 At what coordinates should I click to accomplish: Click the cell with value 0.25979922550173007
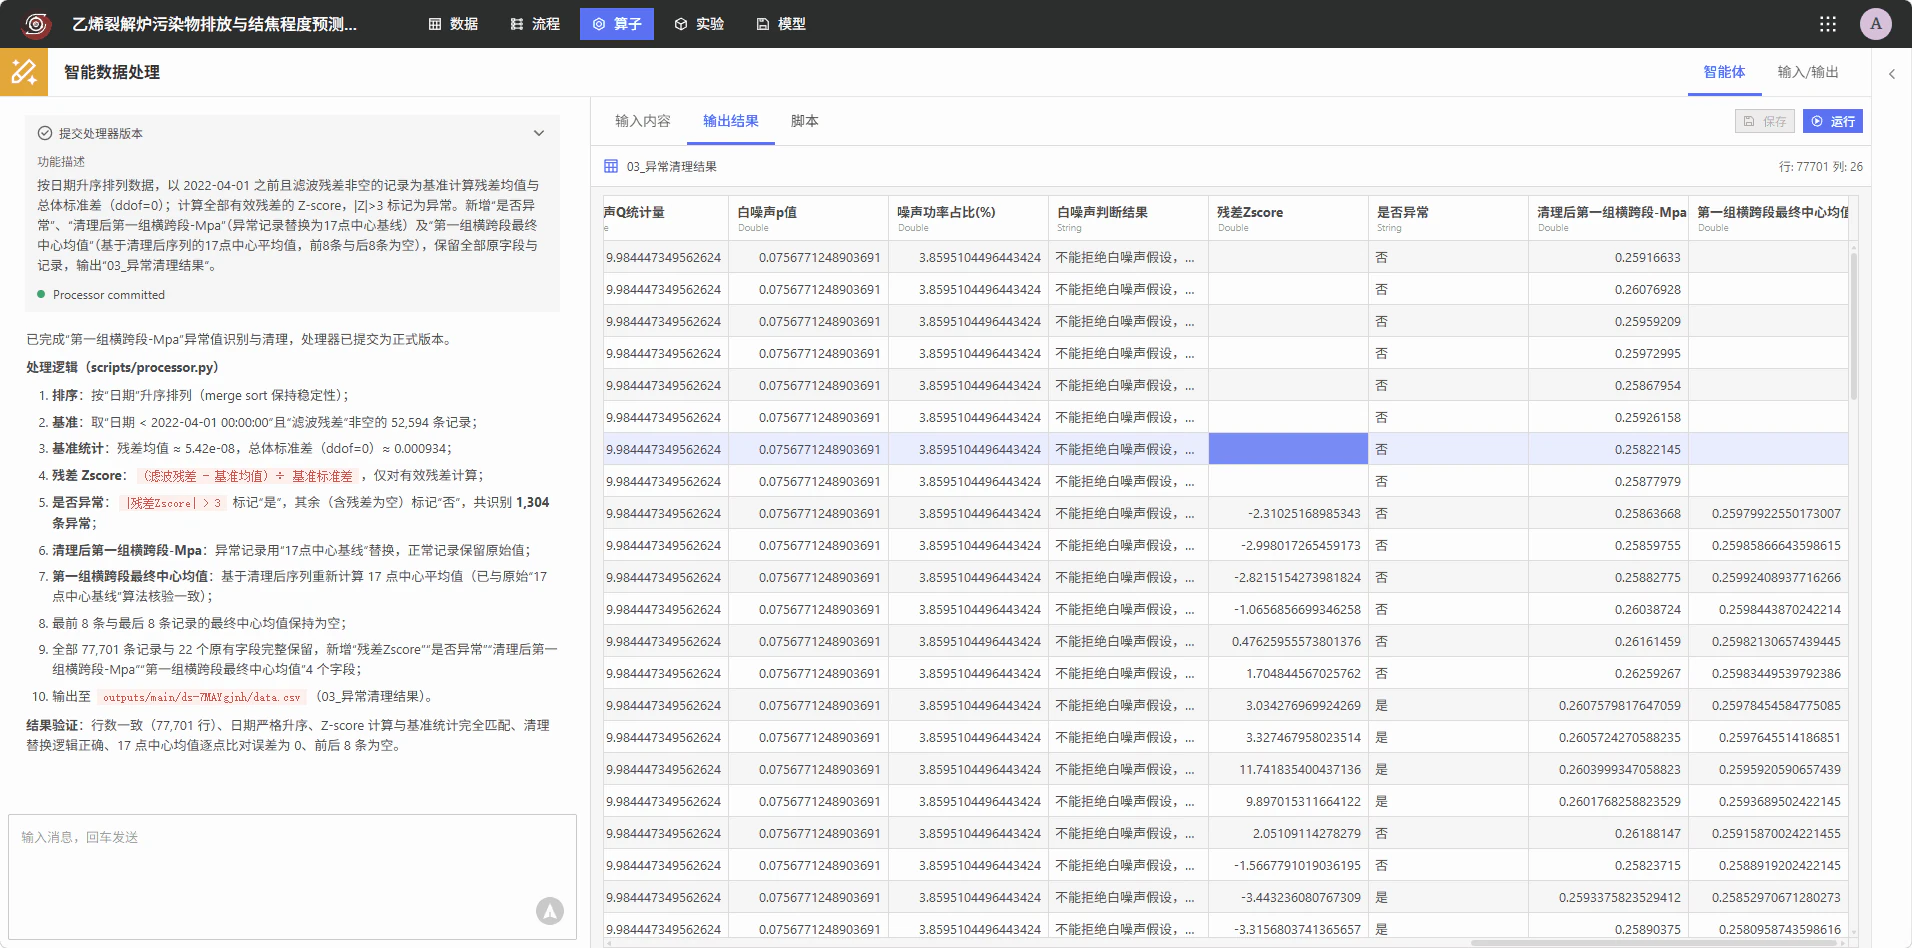click(1768, 513)
